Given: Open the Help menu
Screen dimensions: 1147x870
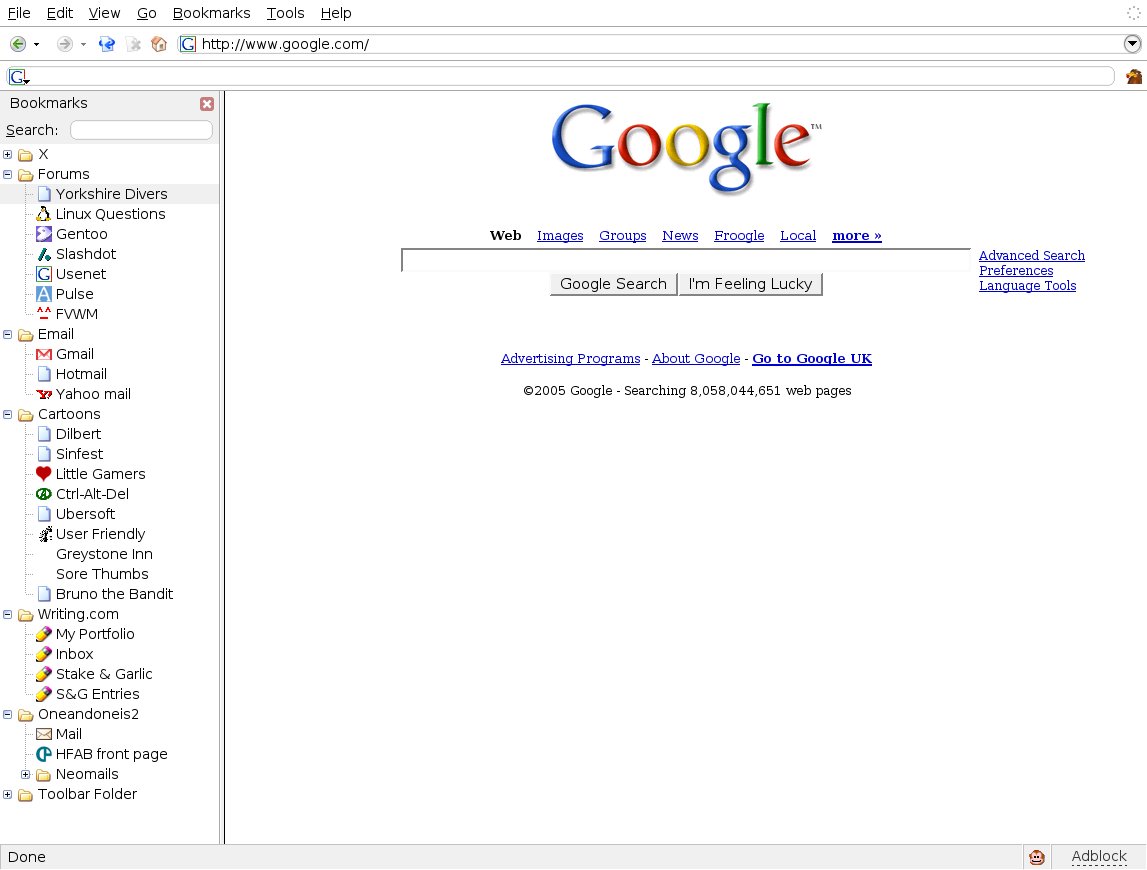Looking at the screenshot, I should tap(336, 13).
